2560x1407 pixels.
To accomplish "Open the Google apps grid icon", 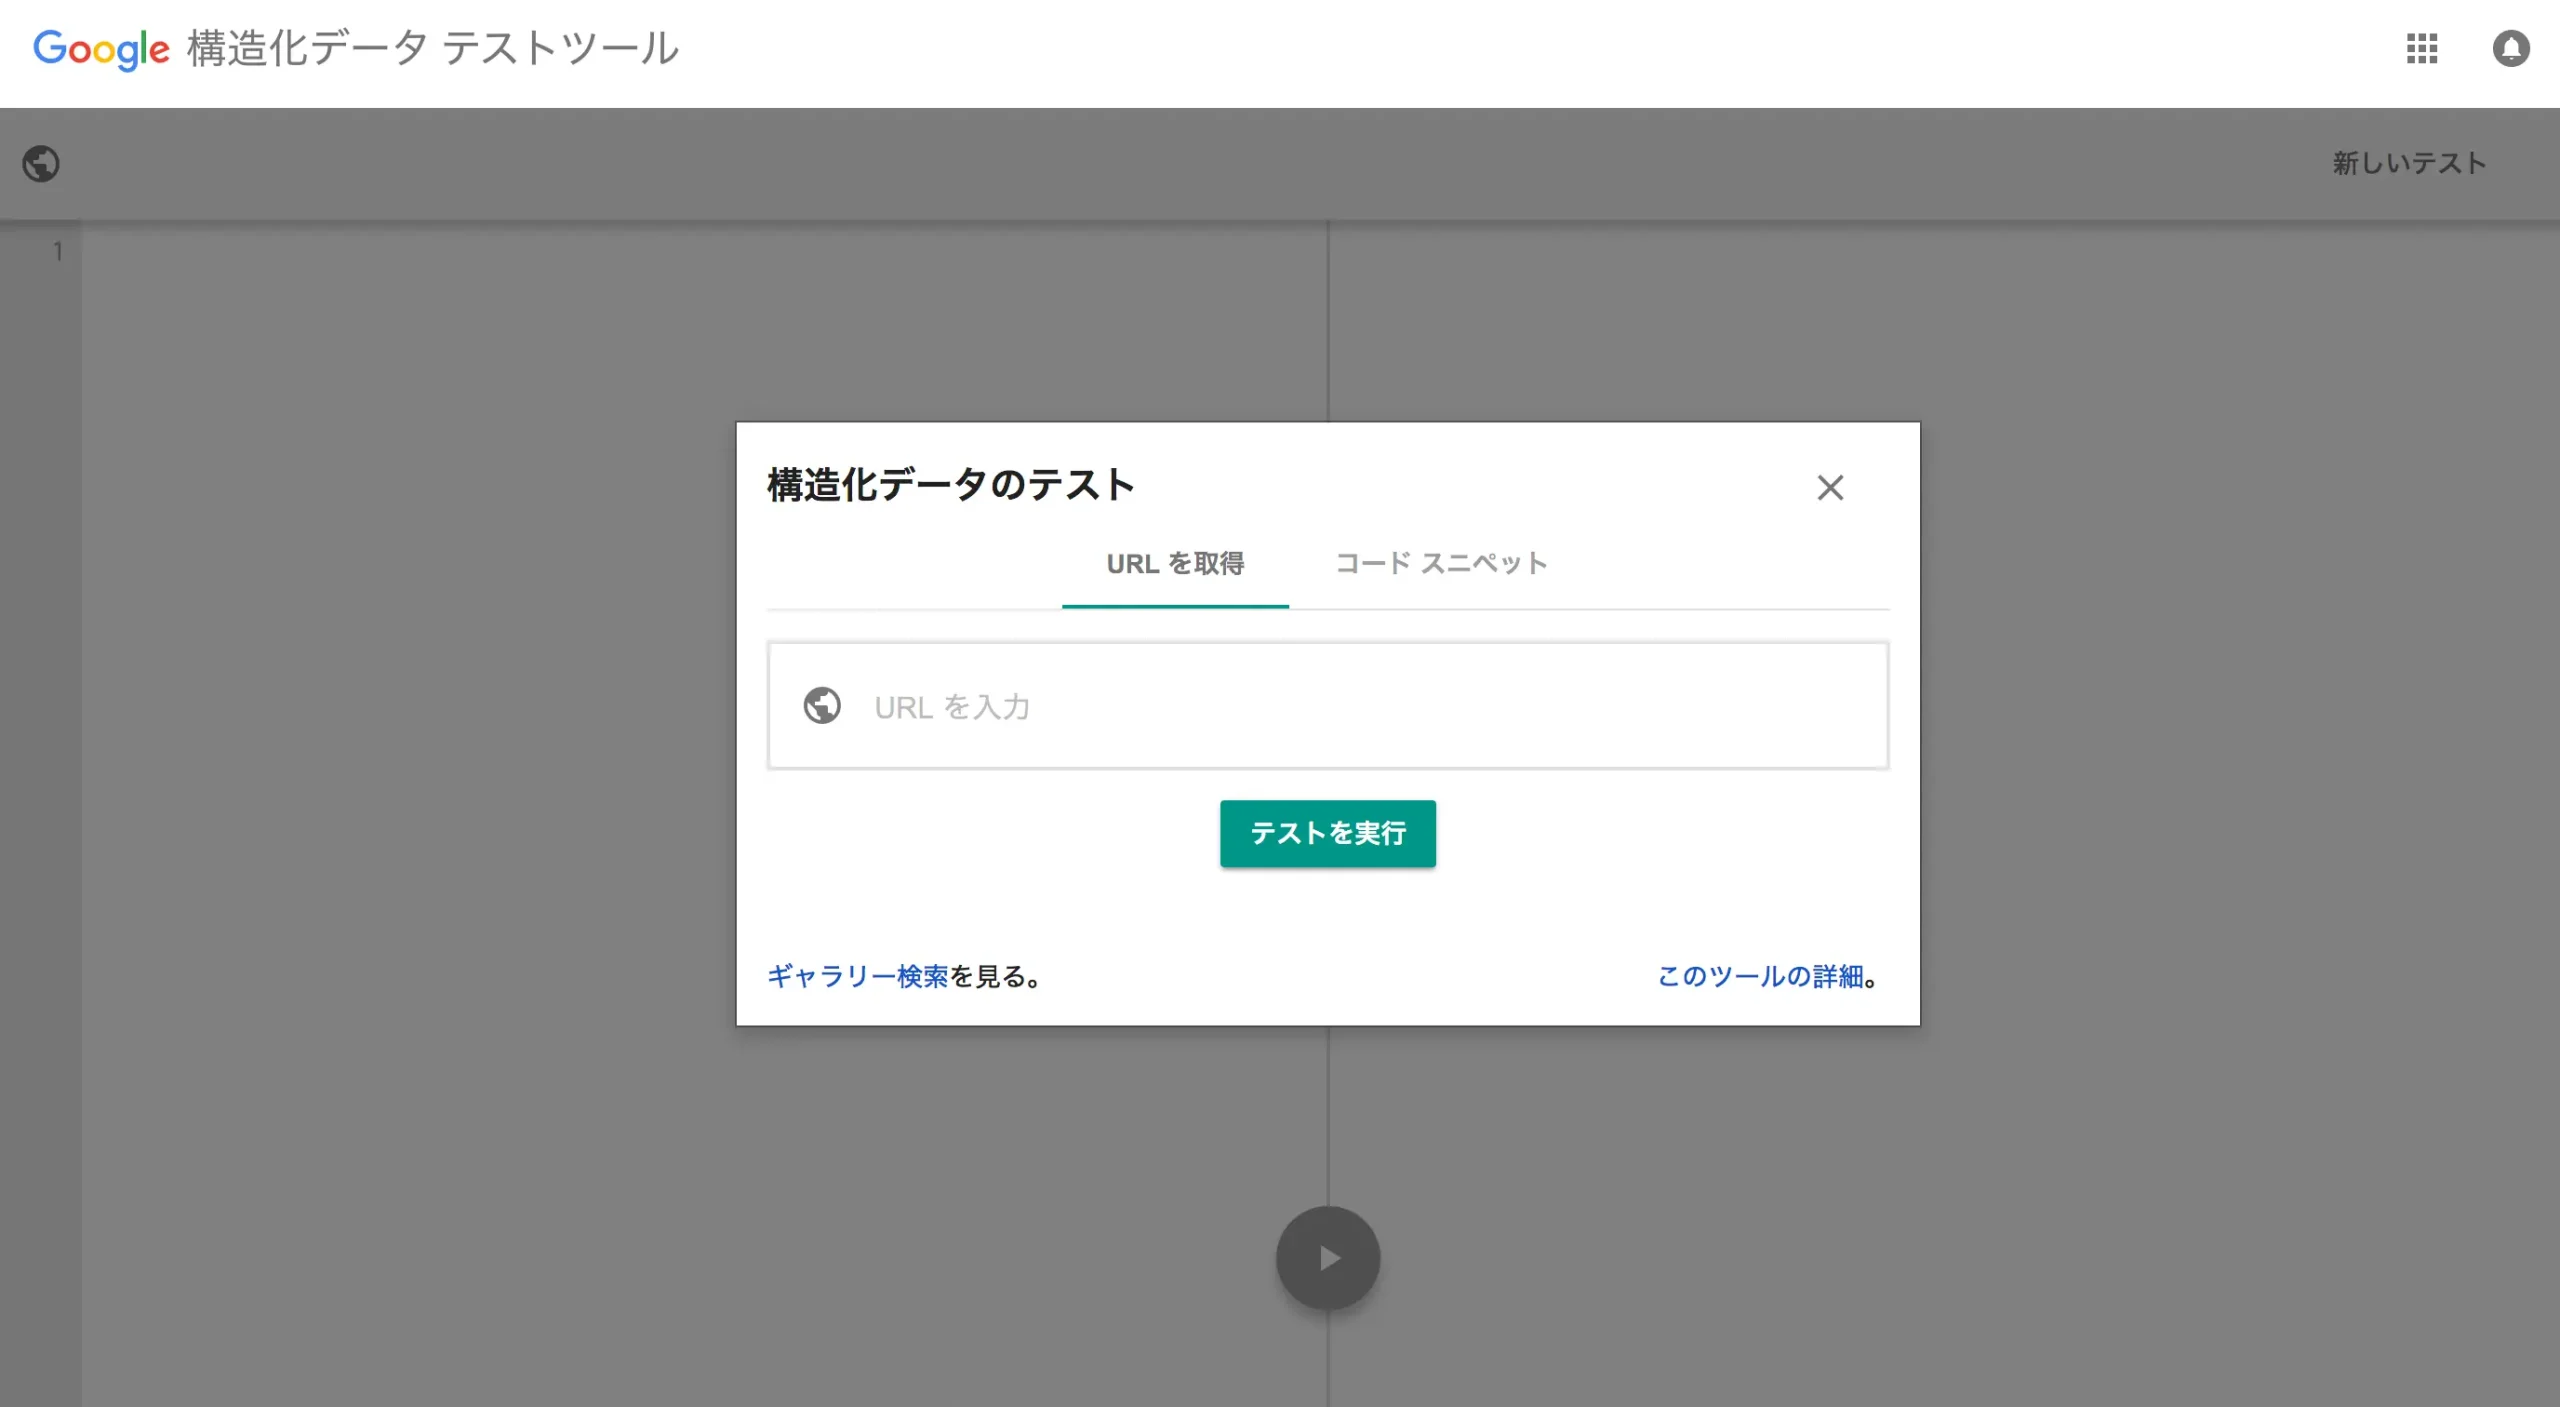I will click(2421, 48).
